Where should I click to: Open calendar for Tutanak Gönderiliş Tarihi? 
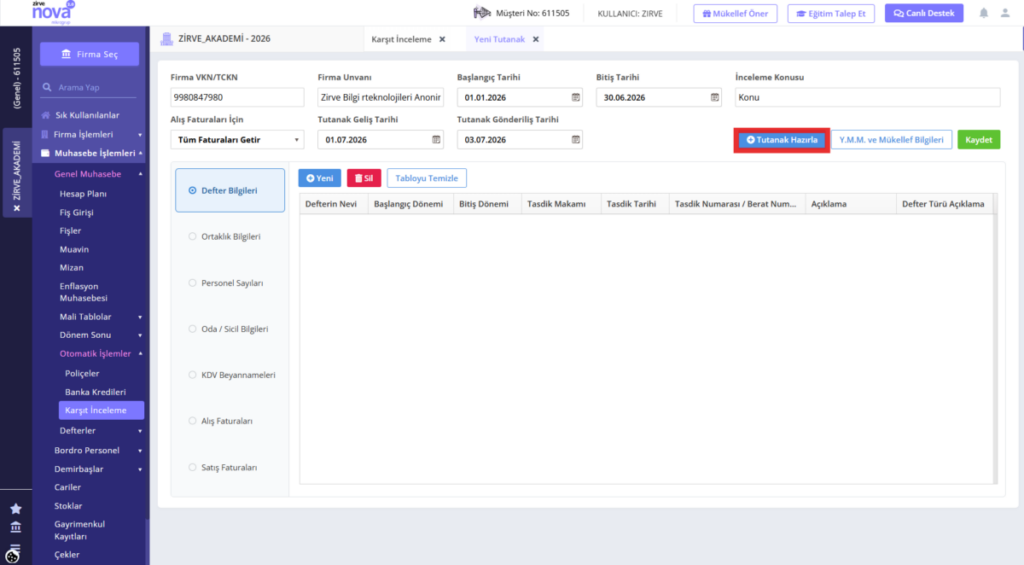pyautogui.click(x=575, y=140)
